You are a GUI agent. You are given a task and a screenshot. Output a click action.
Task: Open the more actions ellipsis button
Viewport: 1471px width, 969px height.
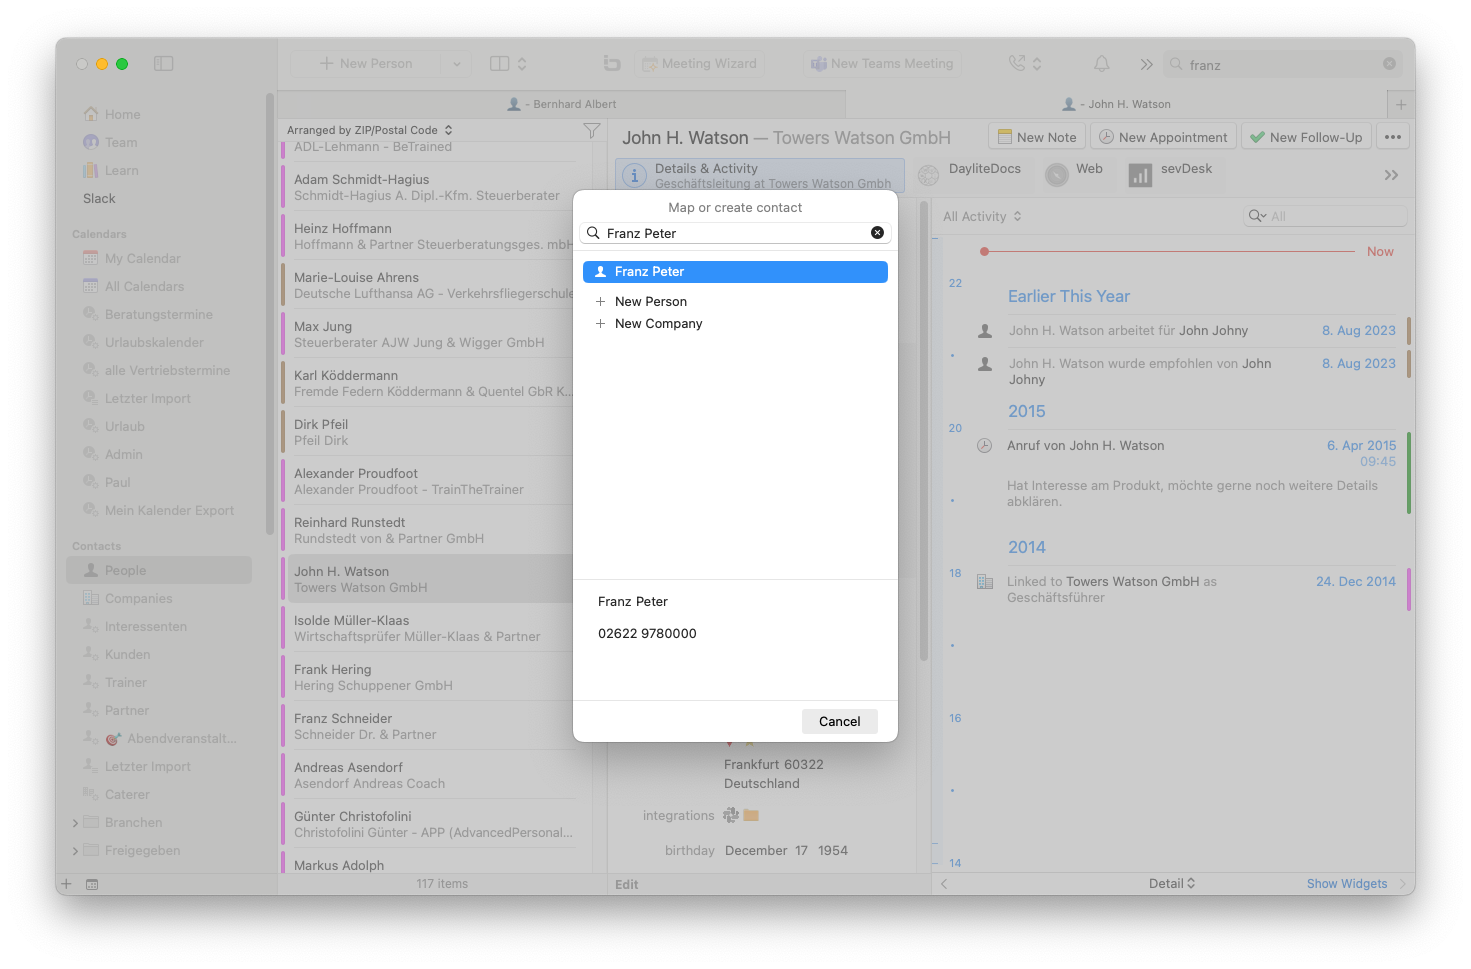pyautogui.click(x=1393, y=137)
